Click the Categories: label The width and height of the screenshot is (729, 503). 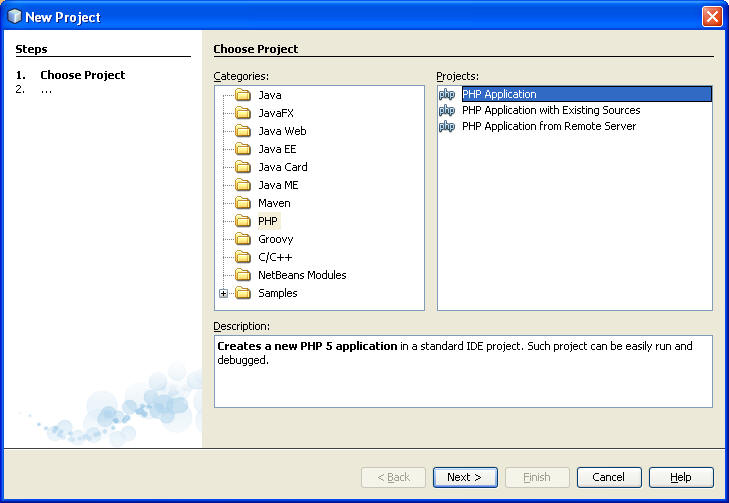(241, 76)
